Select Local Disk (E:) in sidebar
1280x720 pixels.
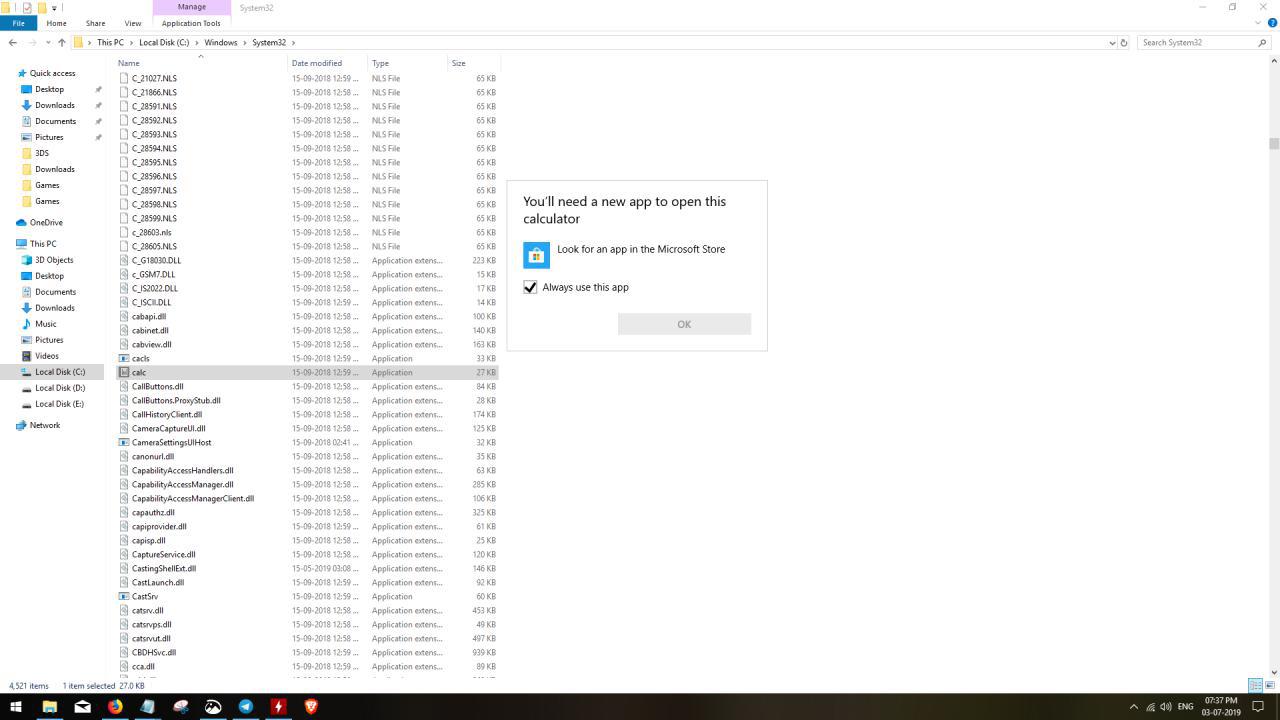coord(60,404)
